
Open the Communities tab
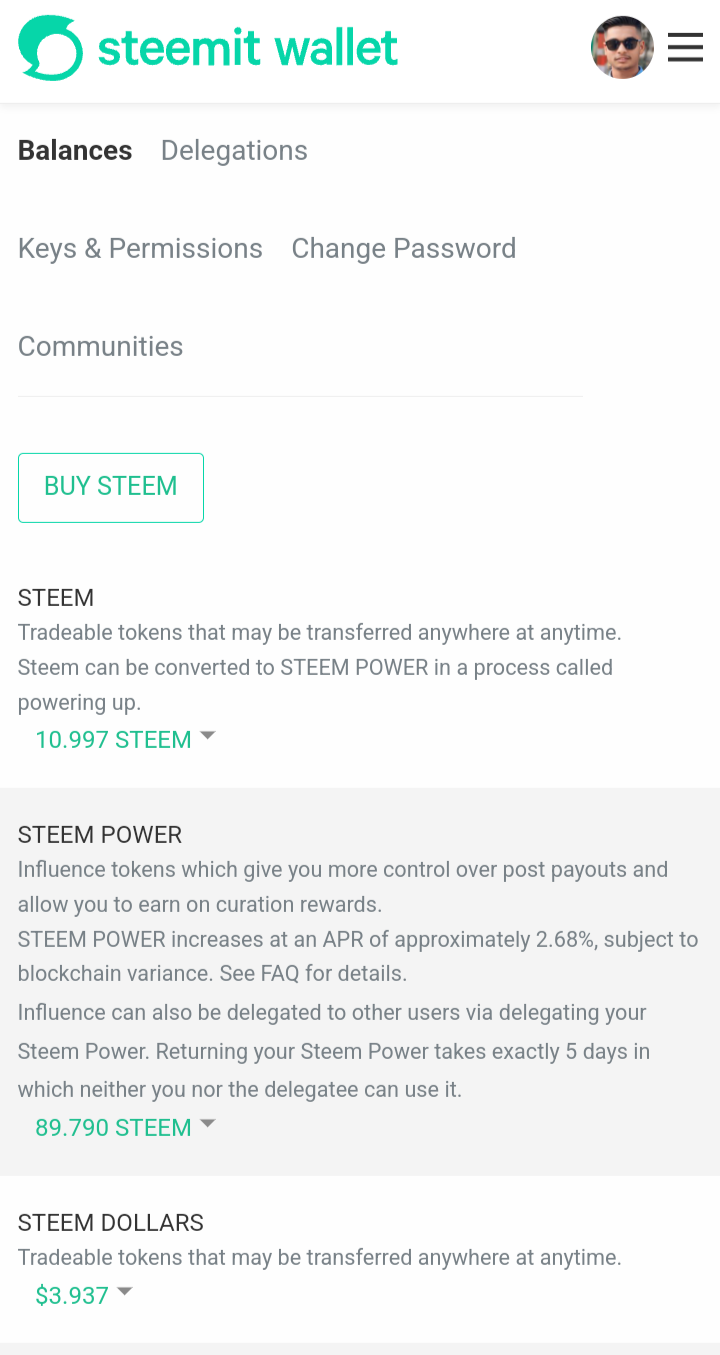[x=101, y=347]
